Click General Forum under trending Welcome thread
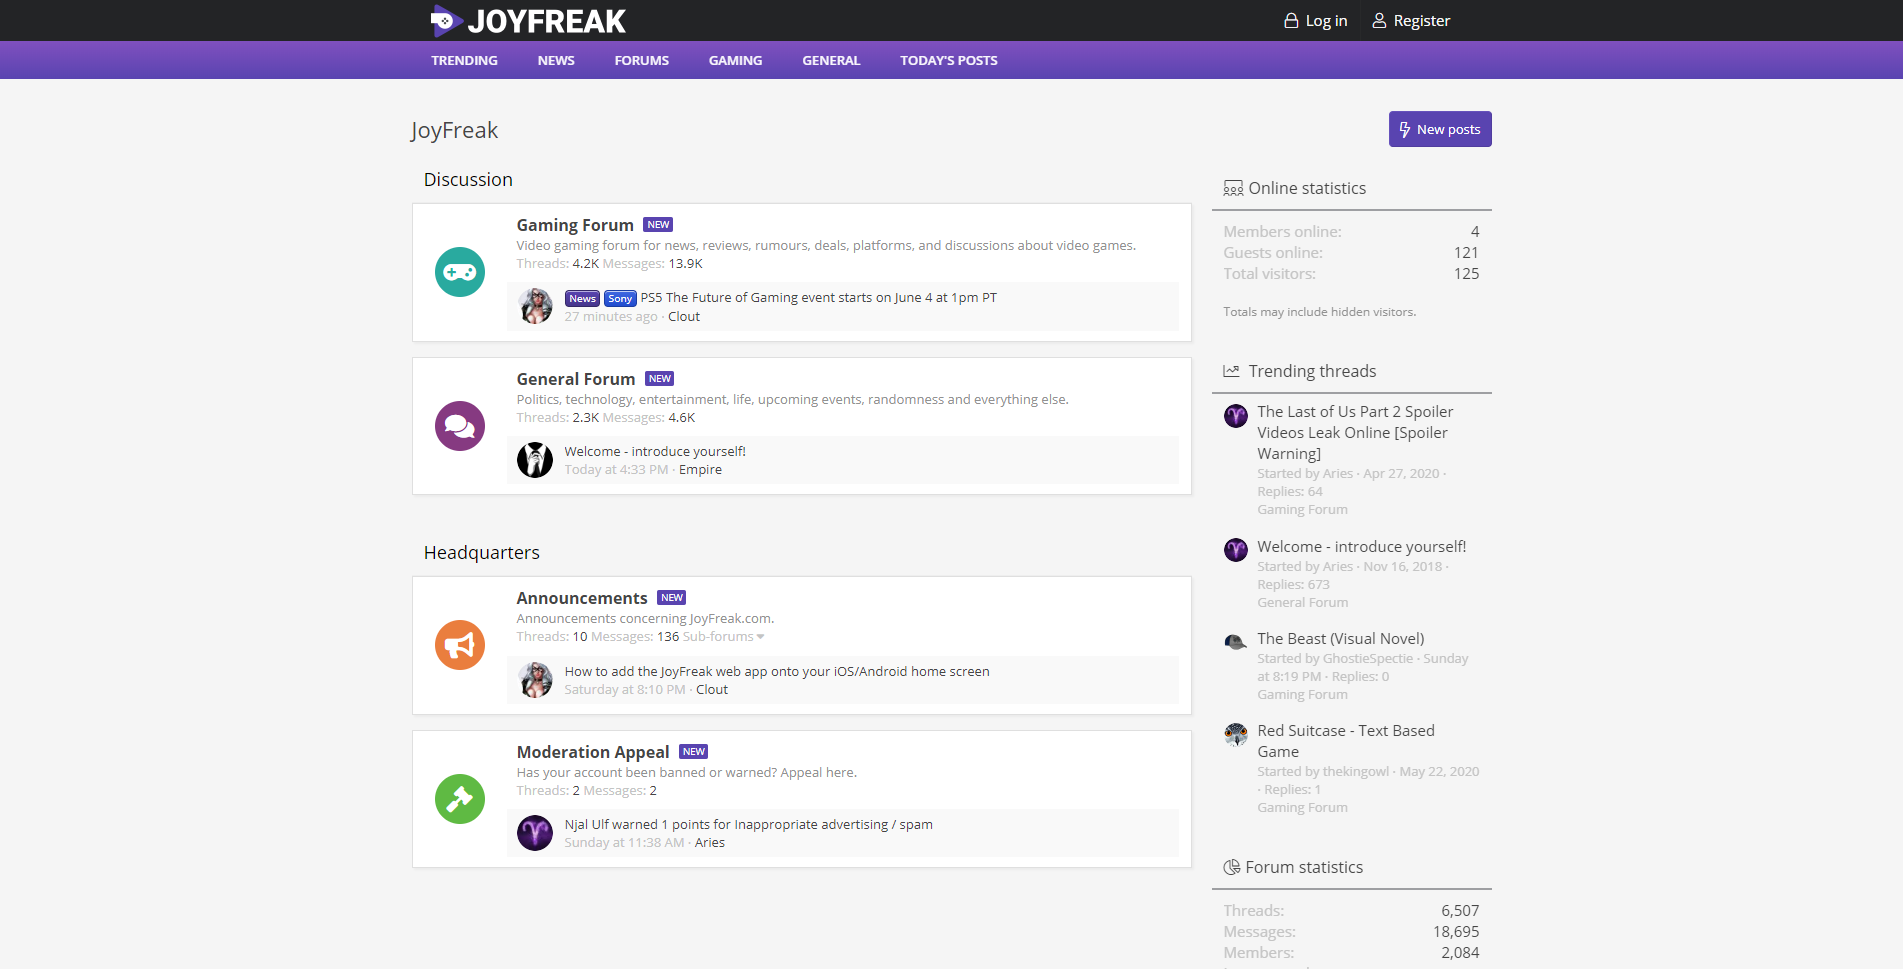This screenshot has height=969, width=1903. coord(1302,603)
